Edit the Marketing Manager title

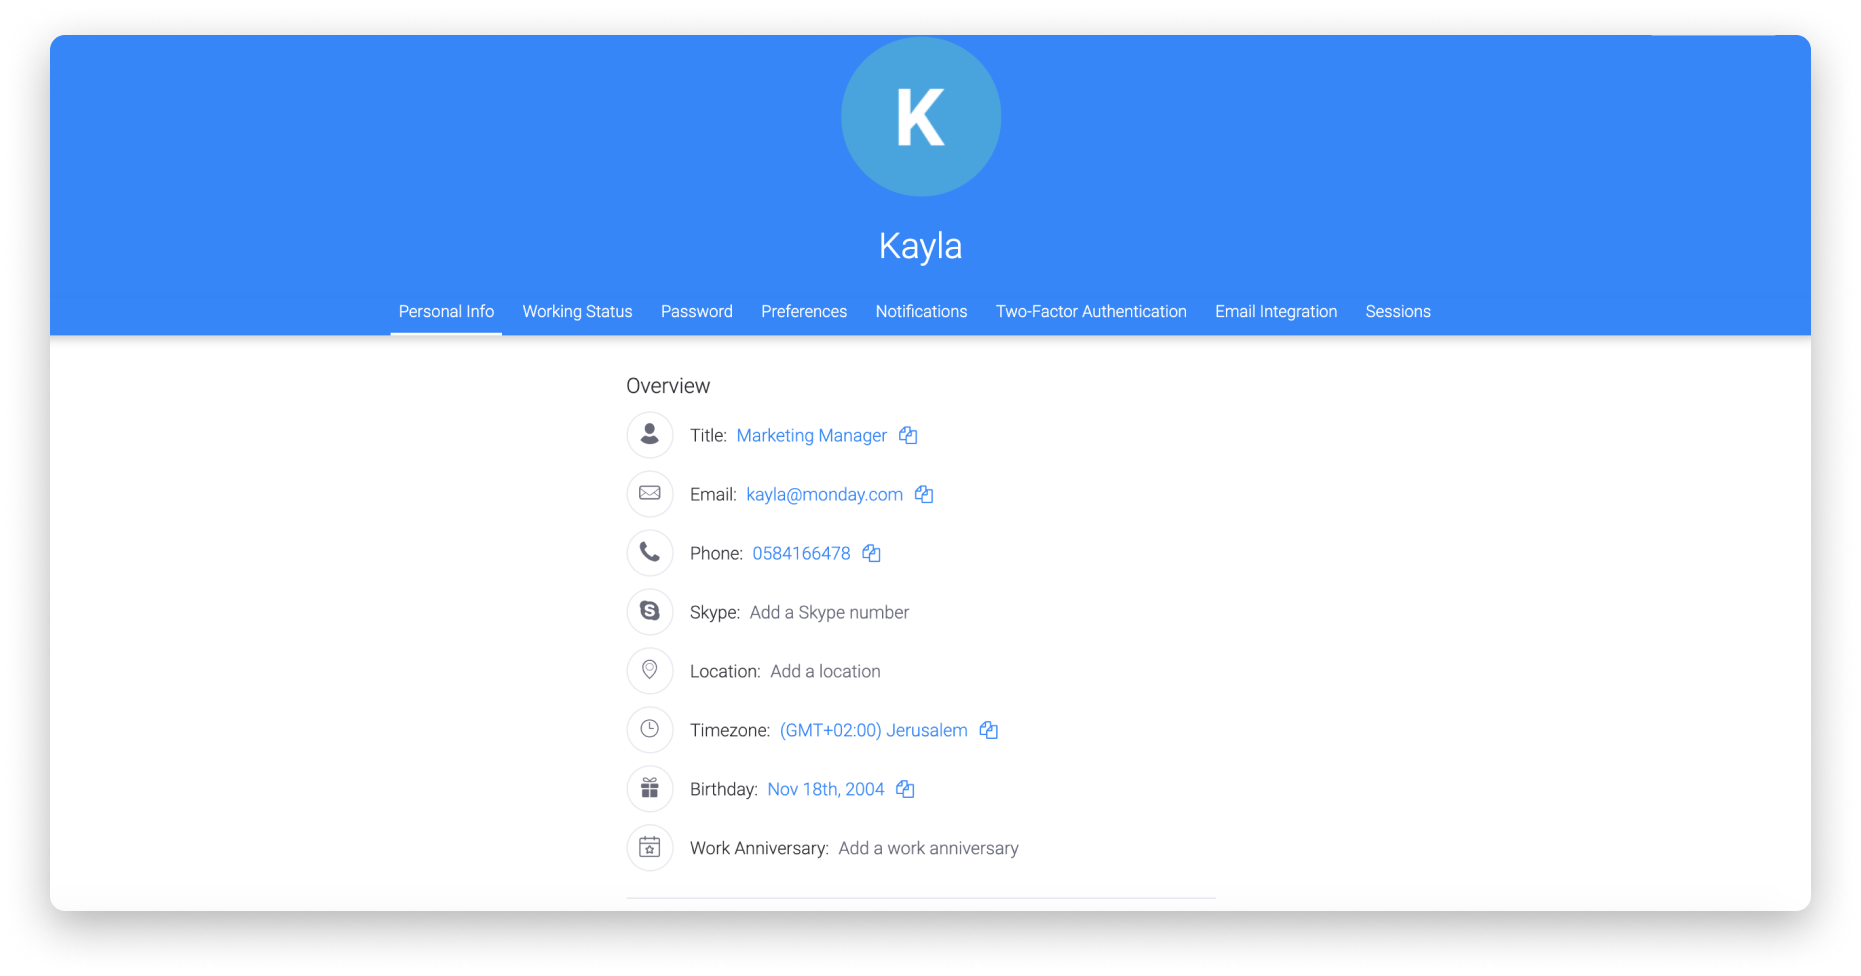tap(812, 435)
